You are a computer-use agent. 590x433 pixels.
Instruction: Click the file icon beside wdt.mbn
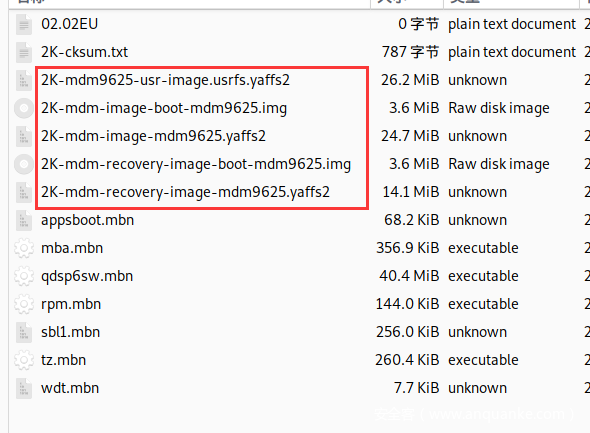24,388
